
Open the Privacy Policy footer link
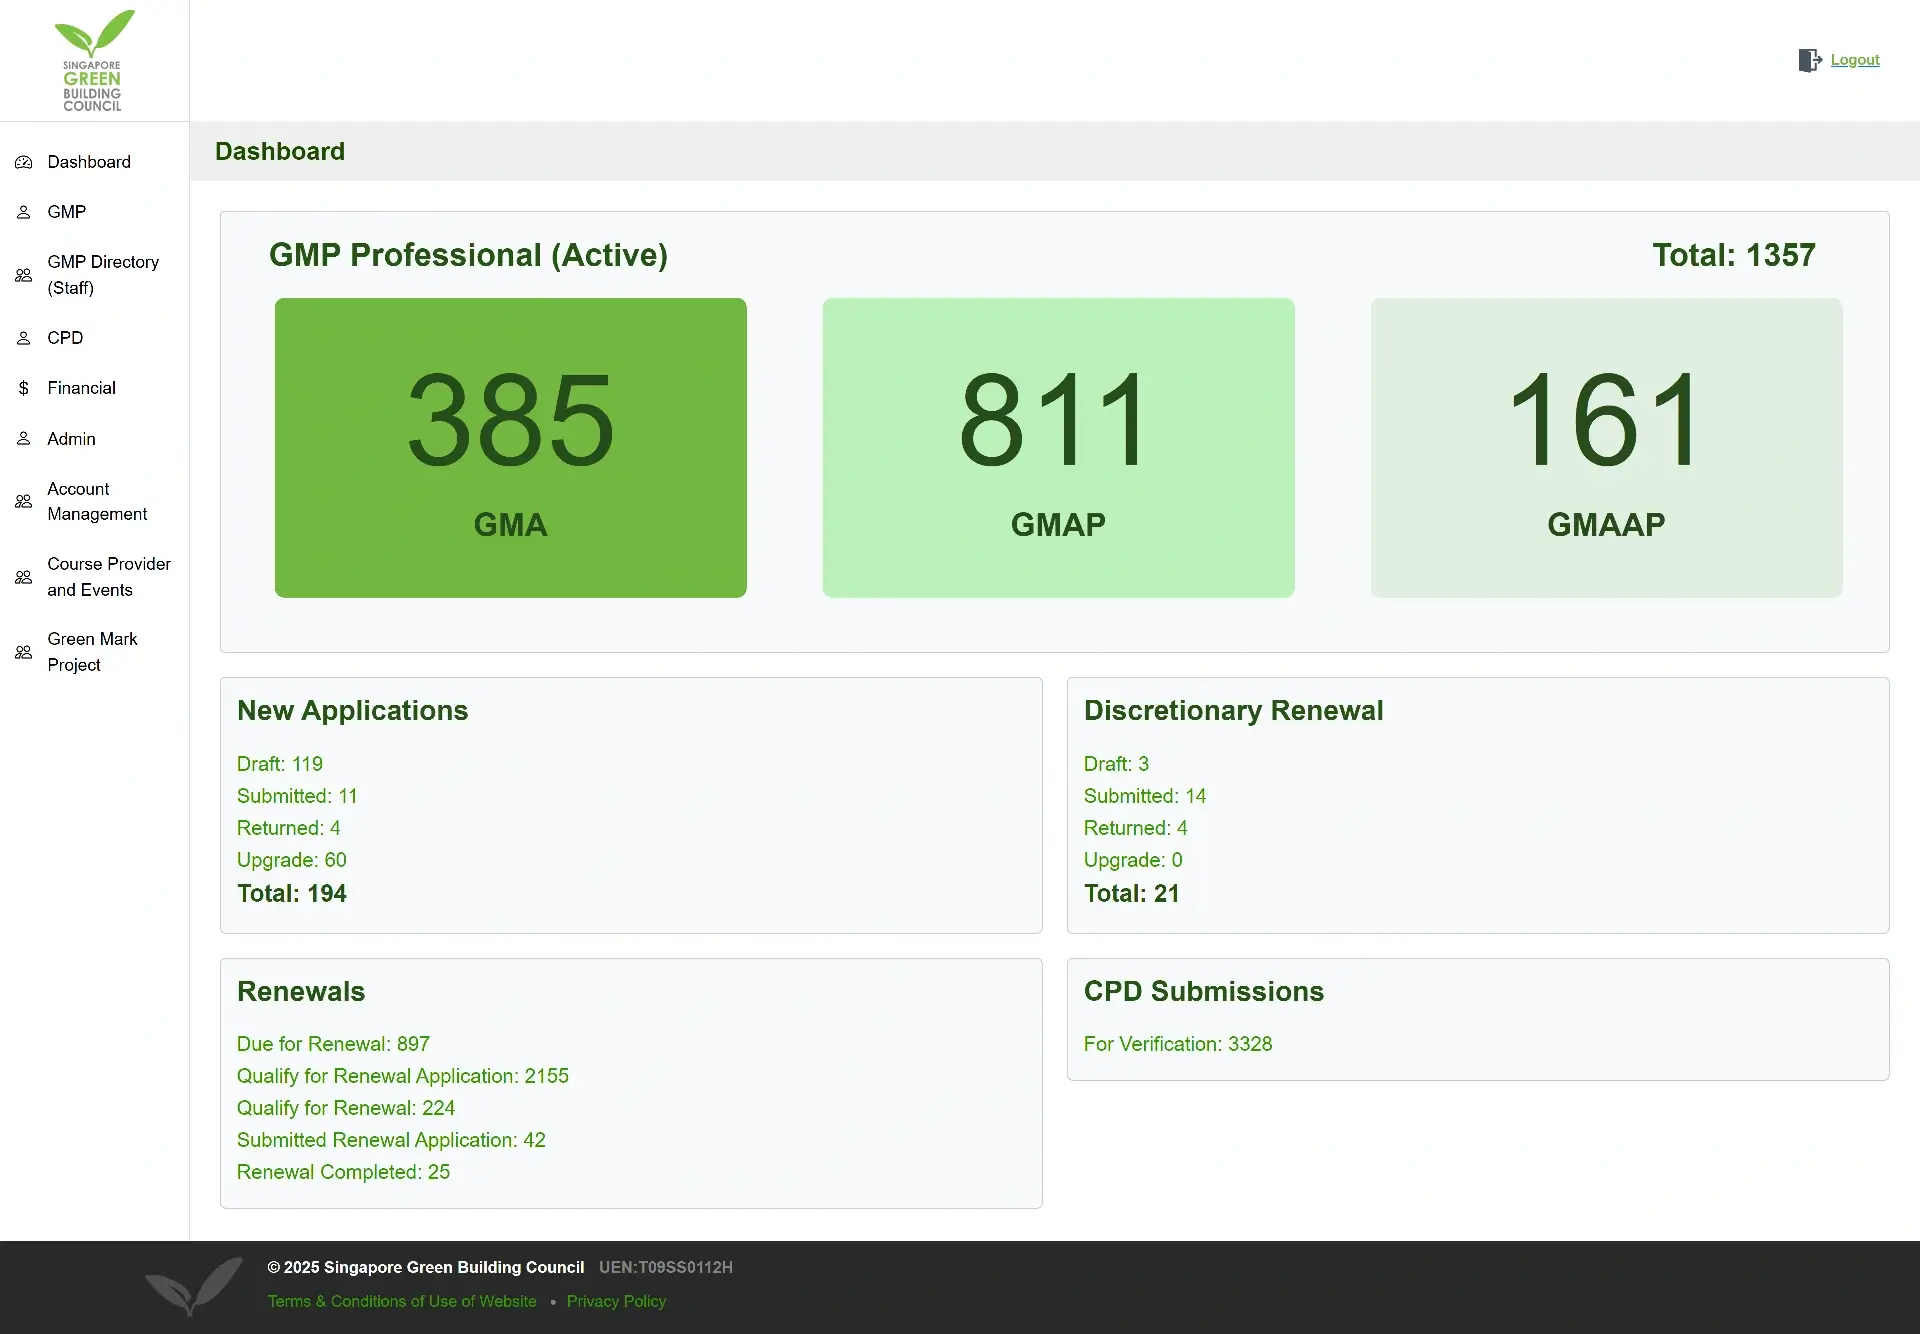click(616, 1301)
